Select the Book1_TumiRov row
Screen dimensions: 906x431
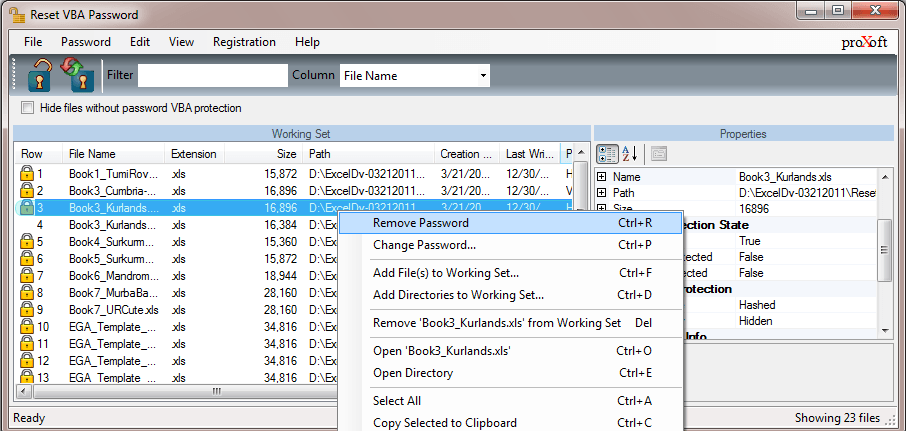(295, 173)
